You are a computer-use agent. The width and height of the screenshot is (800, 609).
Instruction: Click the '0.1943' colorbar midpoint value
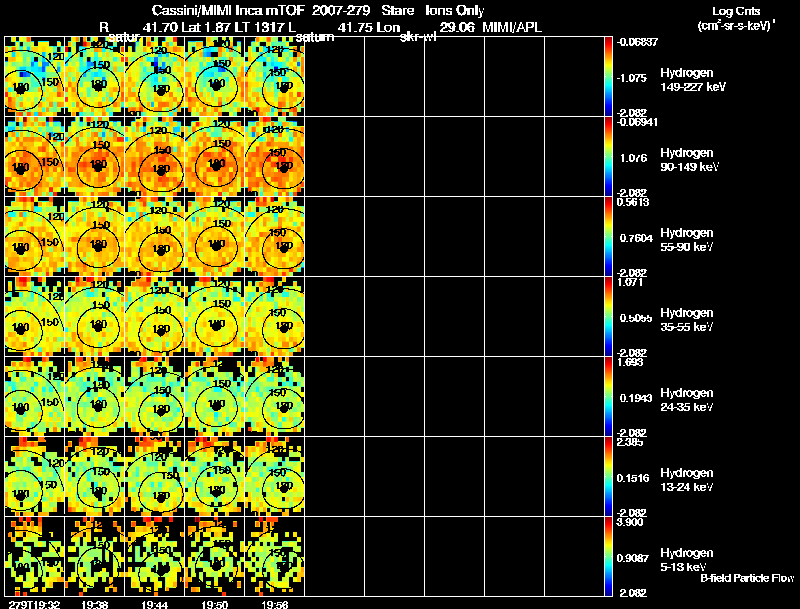pyautogui.click(x=636, y=398)
